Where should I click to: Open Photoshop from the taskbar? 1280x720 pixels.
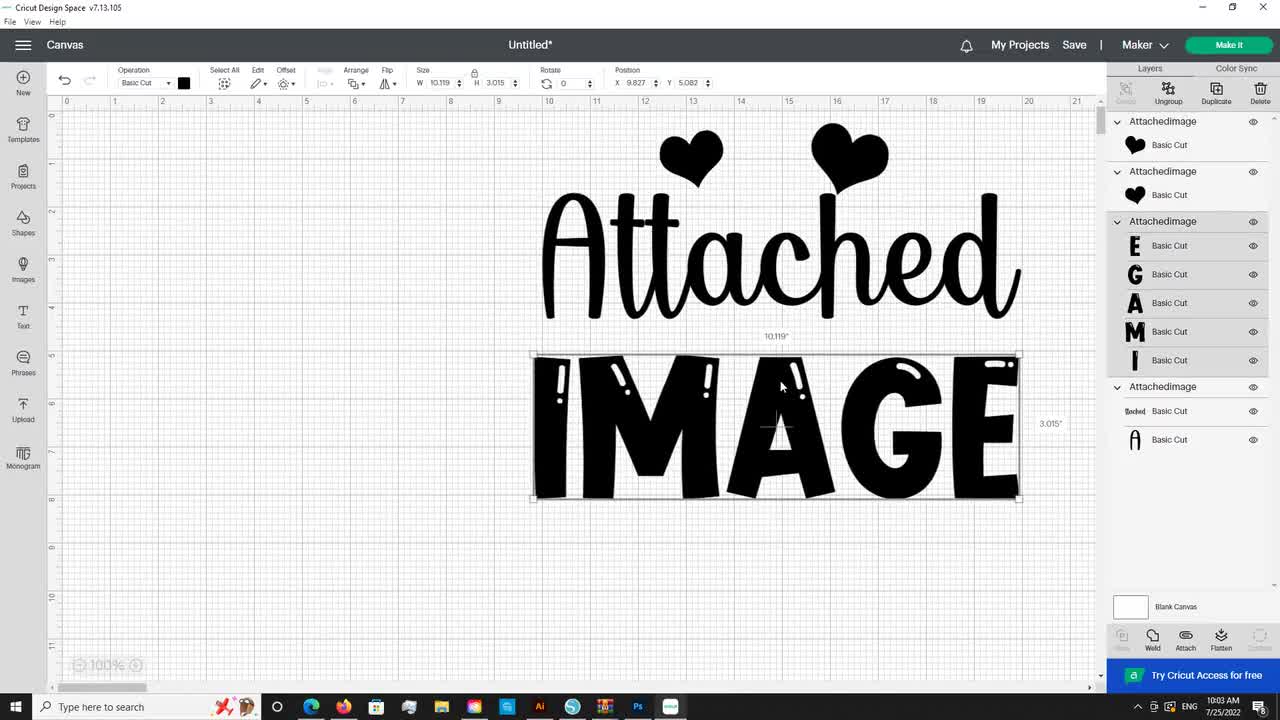637,707
